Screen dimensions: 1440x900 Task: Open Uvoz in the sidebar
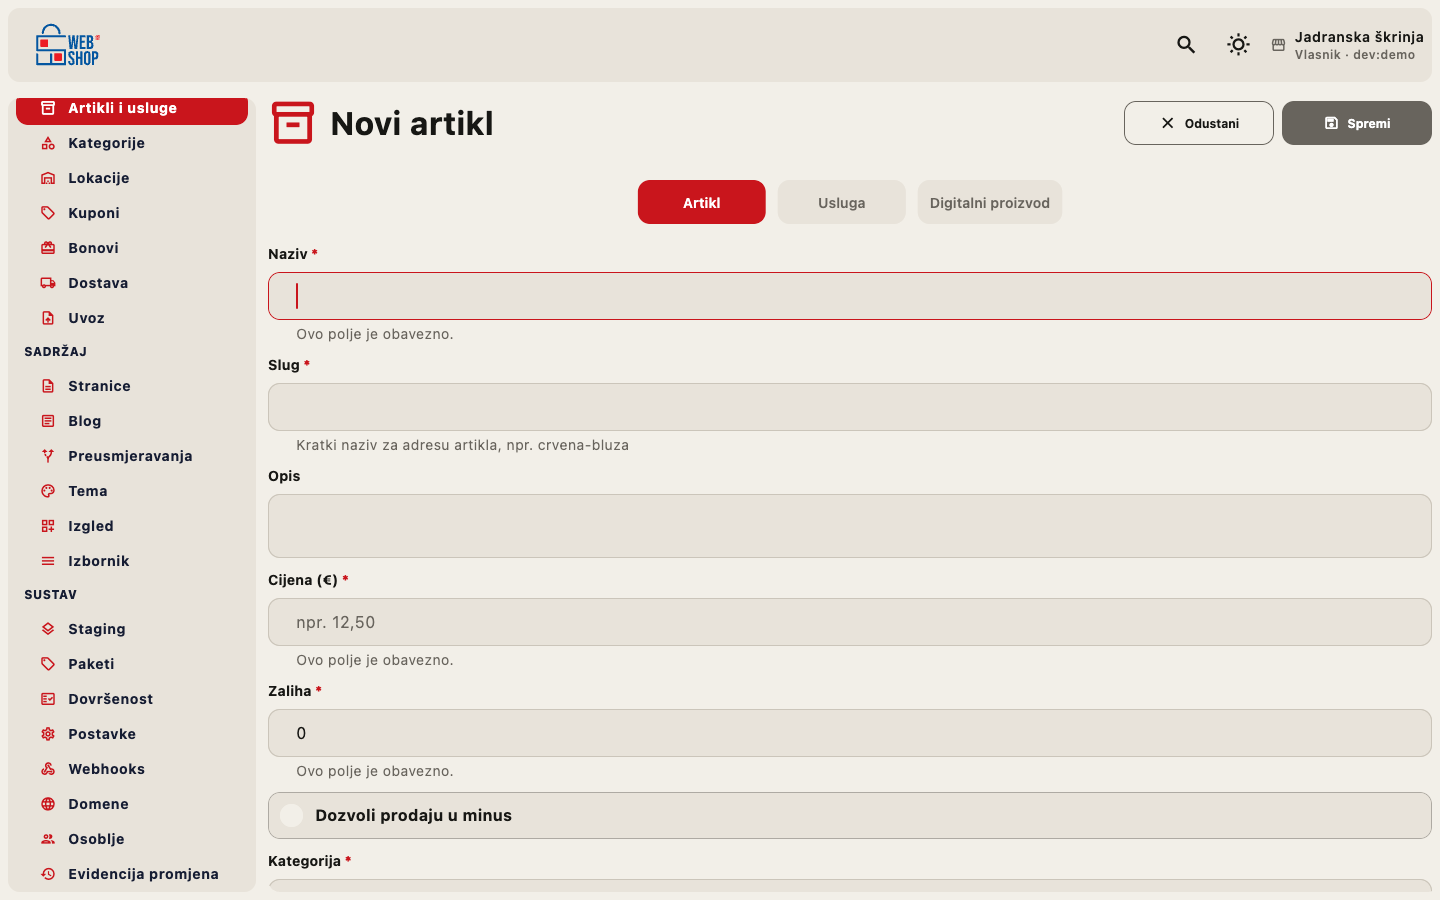click(x=132, y=318)
